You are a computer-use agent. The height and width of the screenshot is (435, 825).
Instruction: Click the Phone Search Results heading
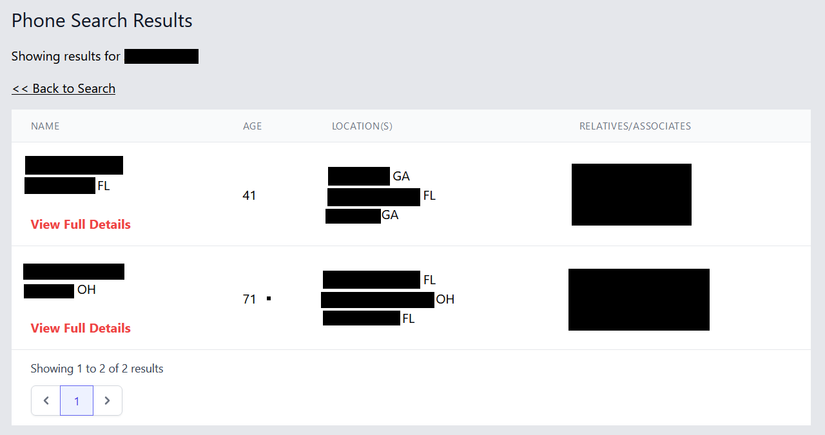tap(102, 20)
